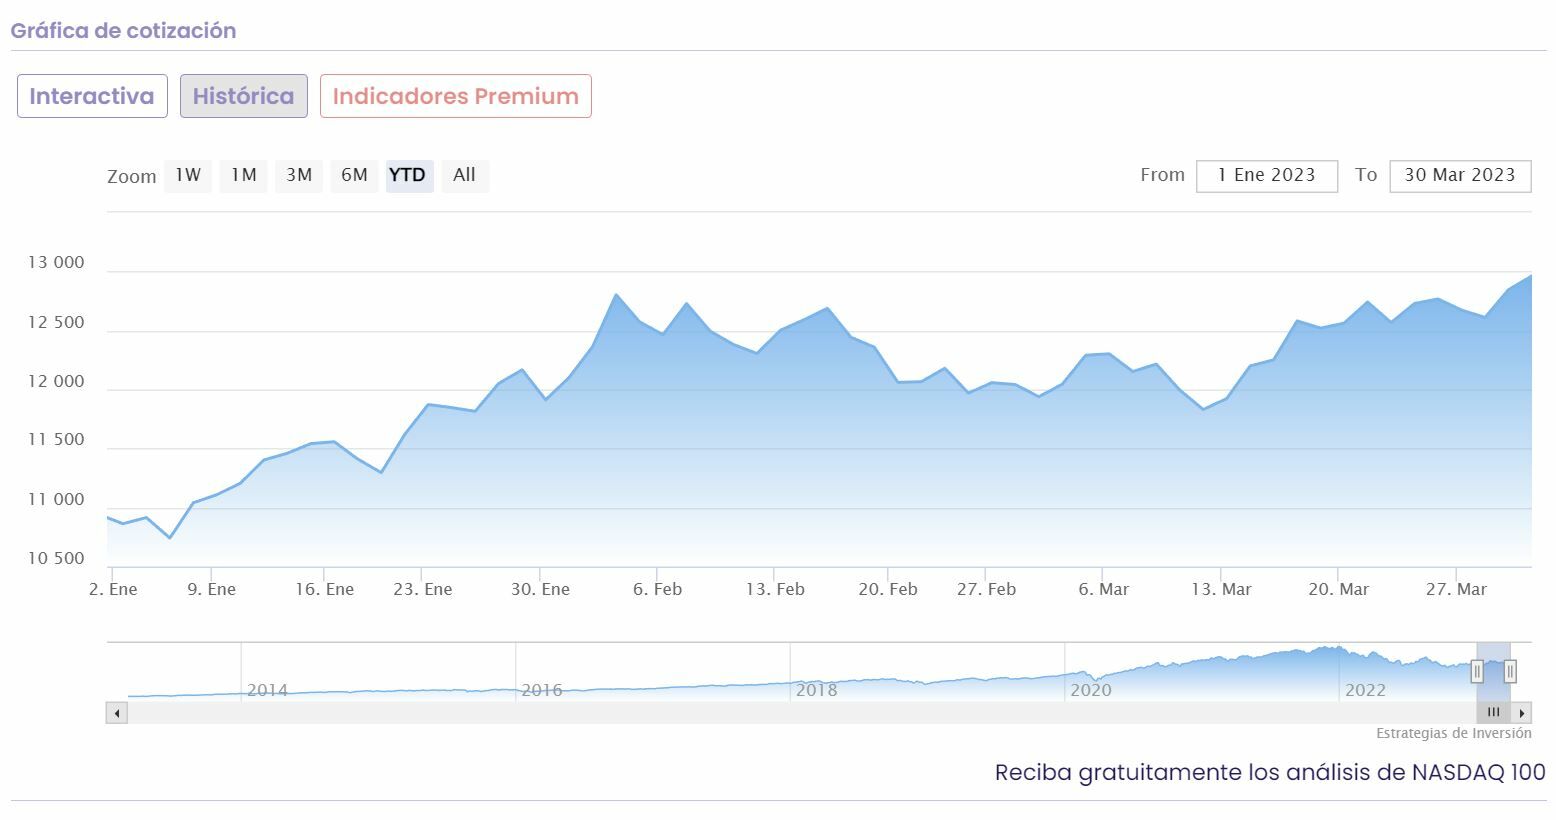
Task: Click the Estrategias de Inversión credit
Action: pos(1453,733)
